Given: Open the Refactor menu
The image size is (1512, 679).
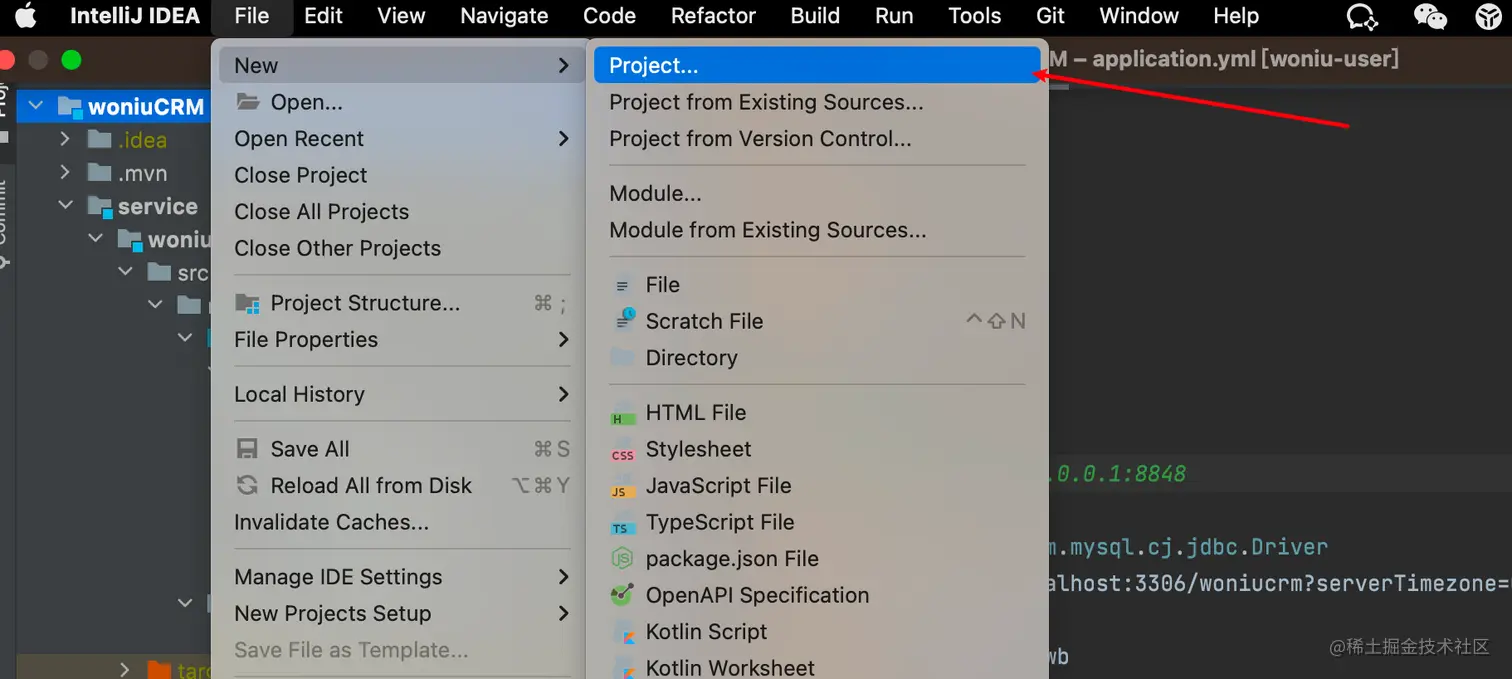Looking at the screenshot, I should click(x=713, y=16).
